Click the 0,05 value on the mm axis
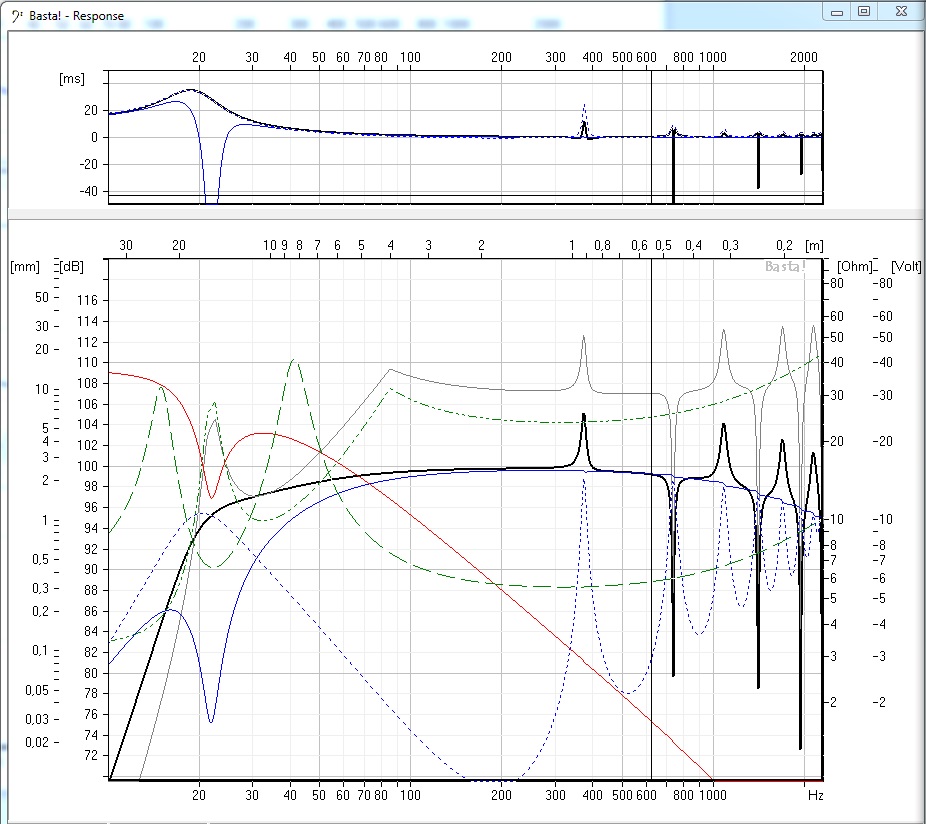 click(37, 691)
